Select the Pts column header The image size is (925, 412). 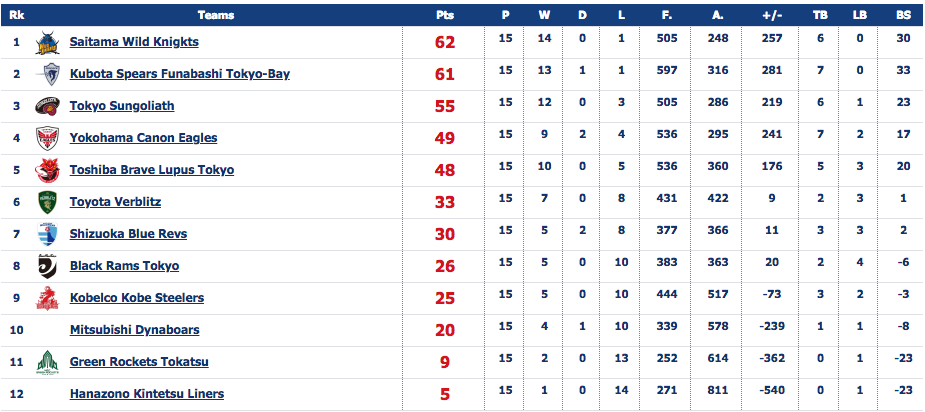(x=444, y=15)
